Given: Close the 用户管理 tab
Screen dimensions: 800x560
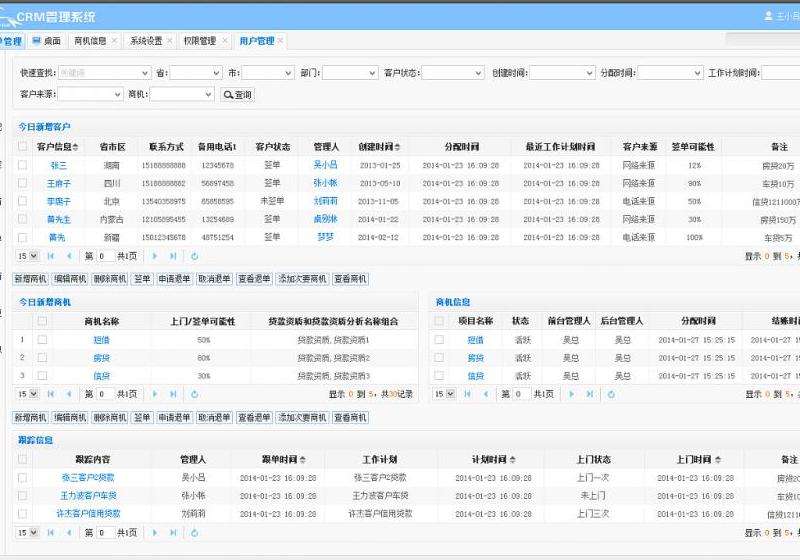Looking at the screenshot, I should pos(280,40).
